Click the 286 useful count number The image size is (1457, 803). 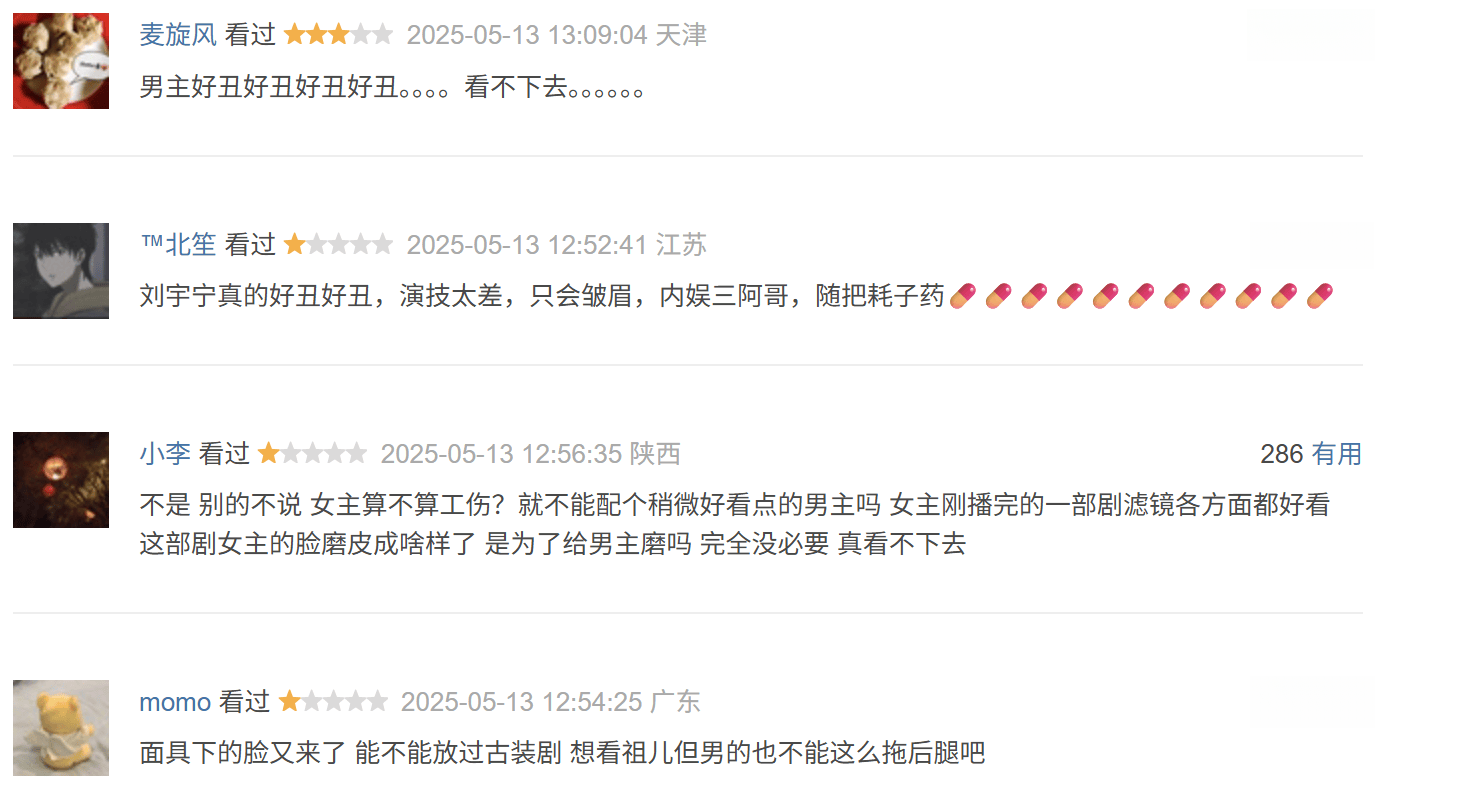(x=1281, y=454)
